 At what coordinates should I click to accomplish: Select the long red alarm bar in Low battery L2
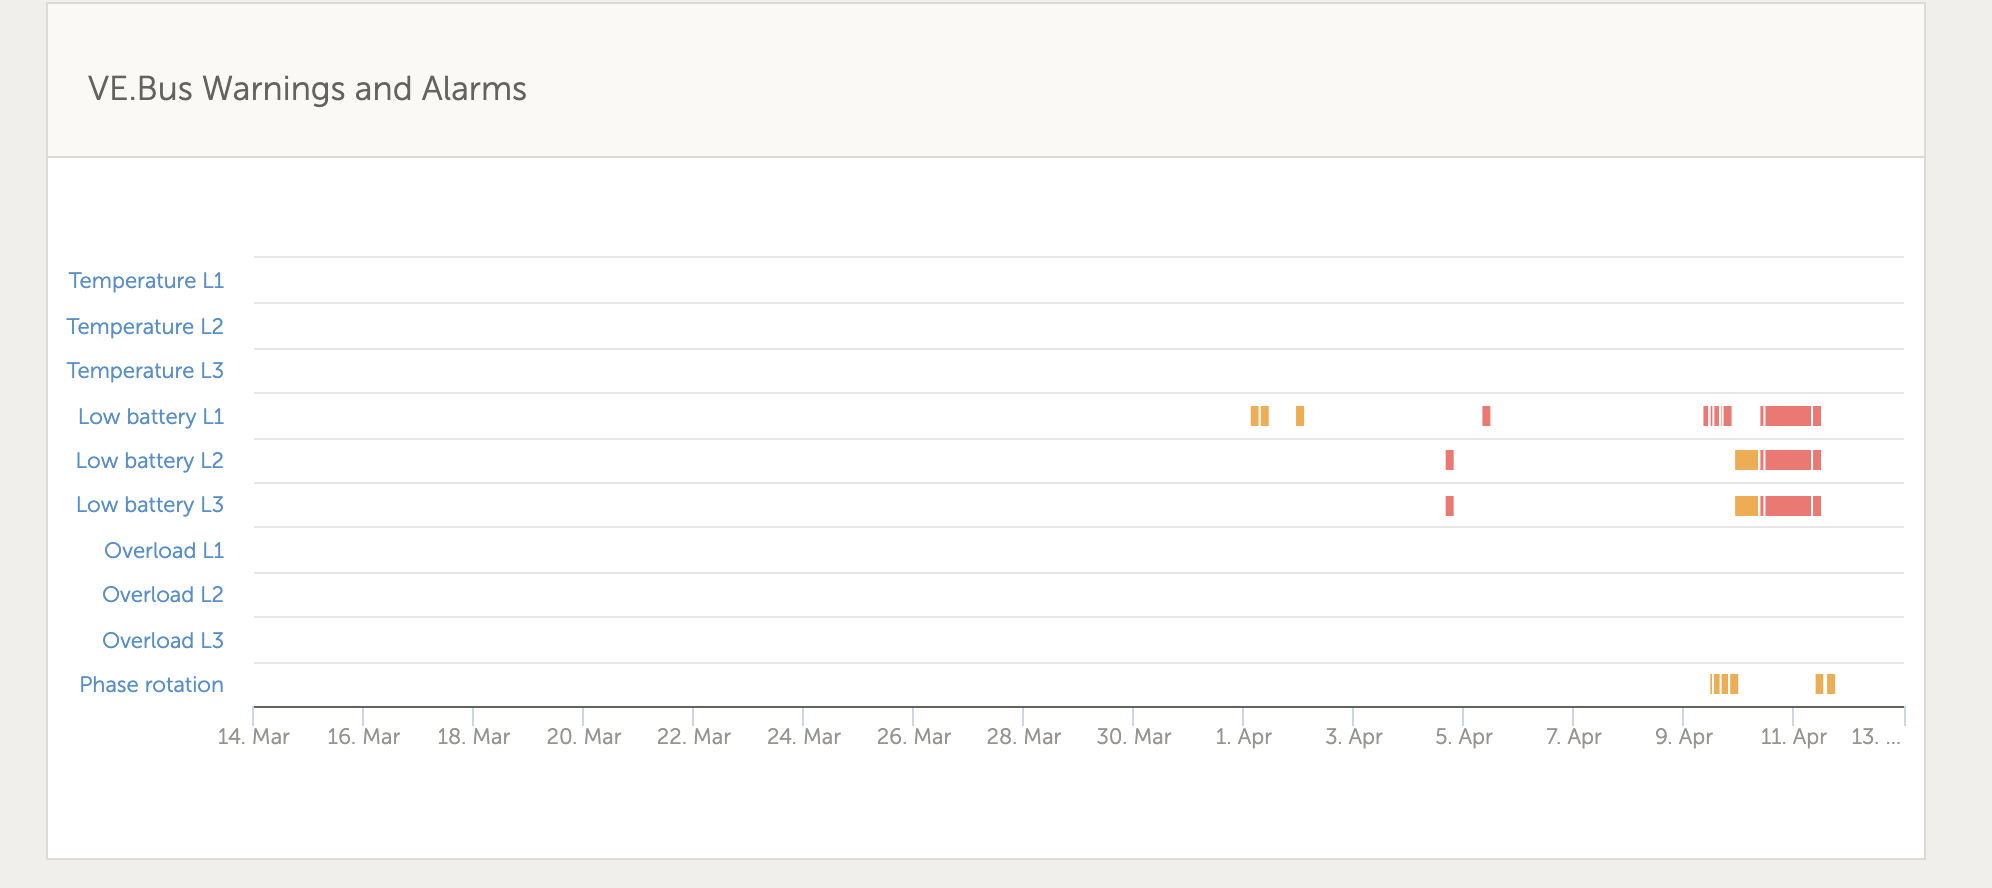1789,460
